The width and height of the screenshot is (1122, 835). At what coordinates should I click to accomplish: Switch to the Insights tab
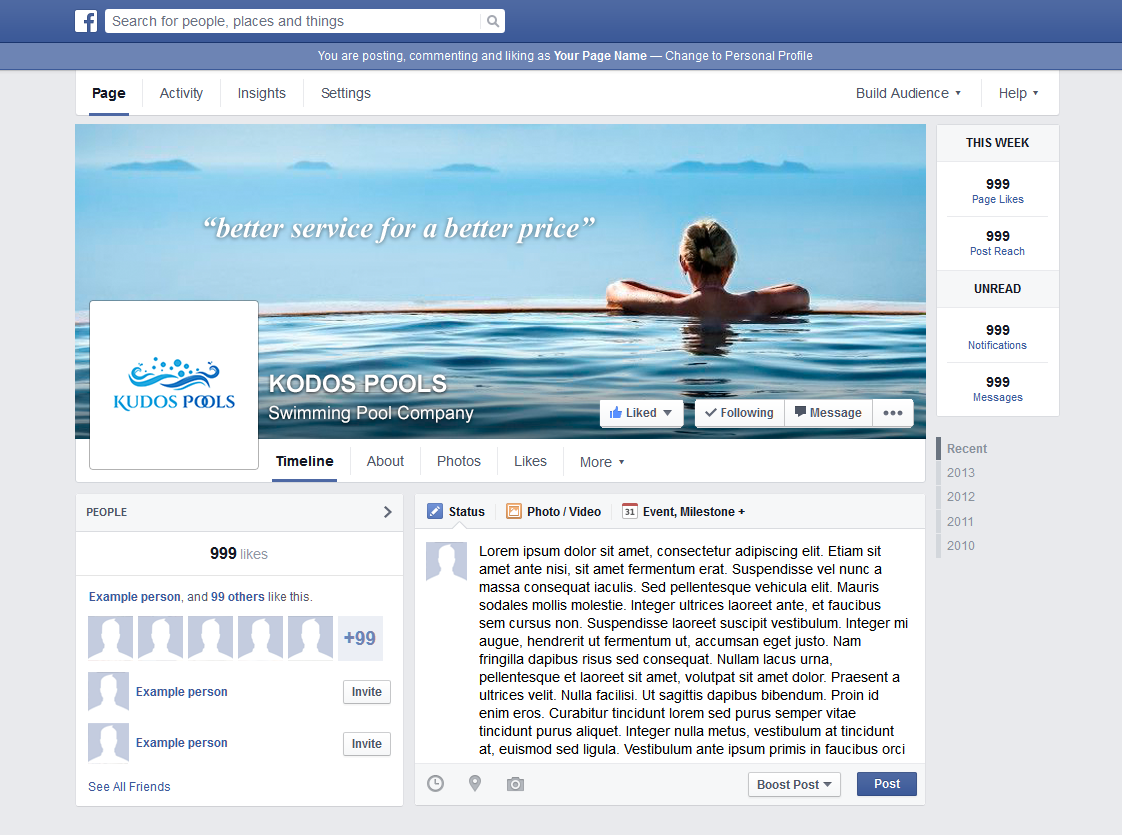pyautogui.click(x=261, y=92)
